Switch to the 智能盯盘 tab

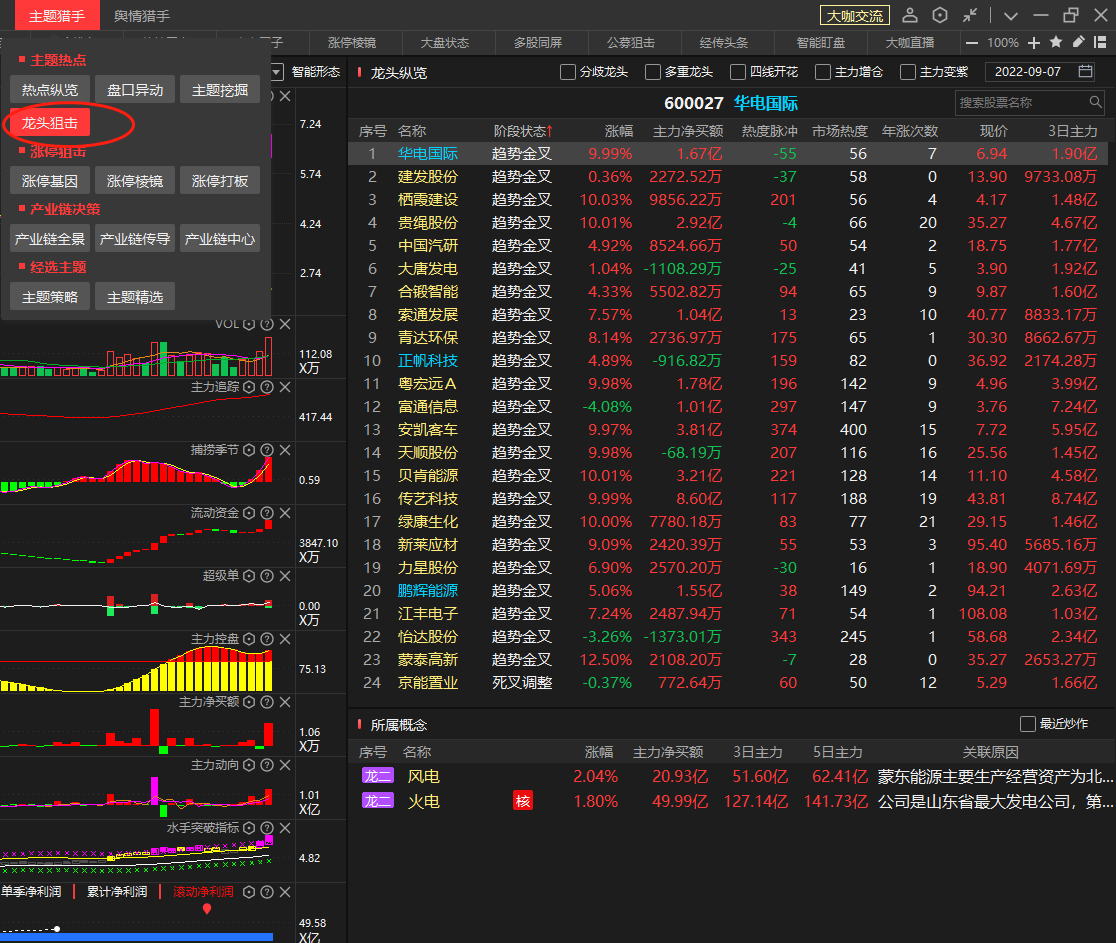(821, 43)
